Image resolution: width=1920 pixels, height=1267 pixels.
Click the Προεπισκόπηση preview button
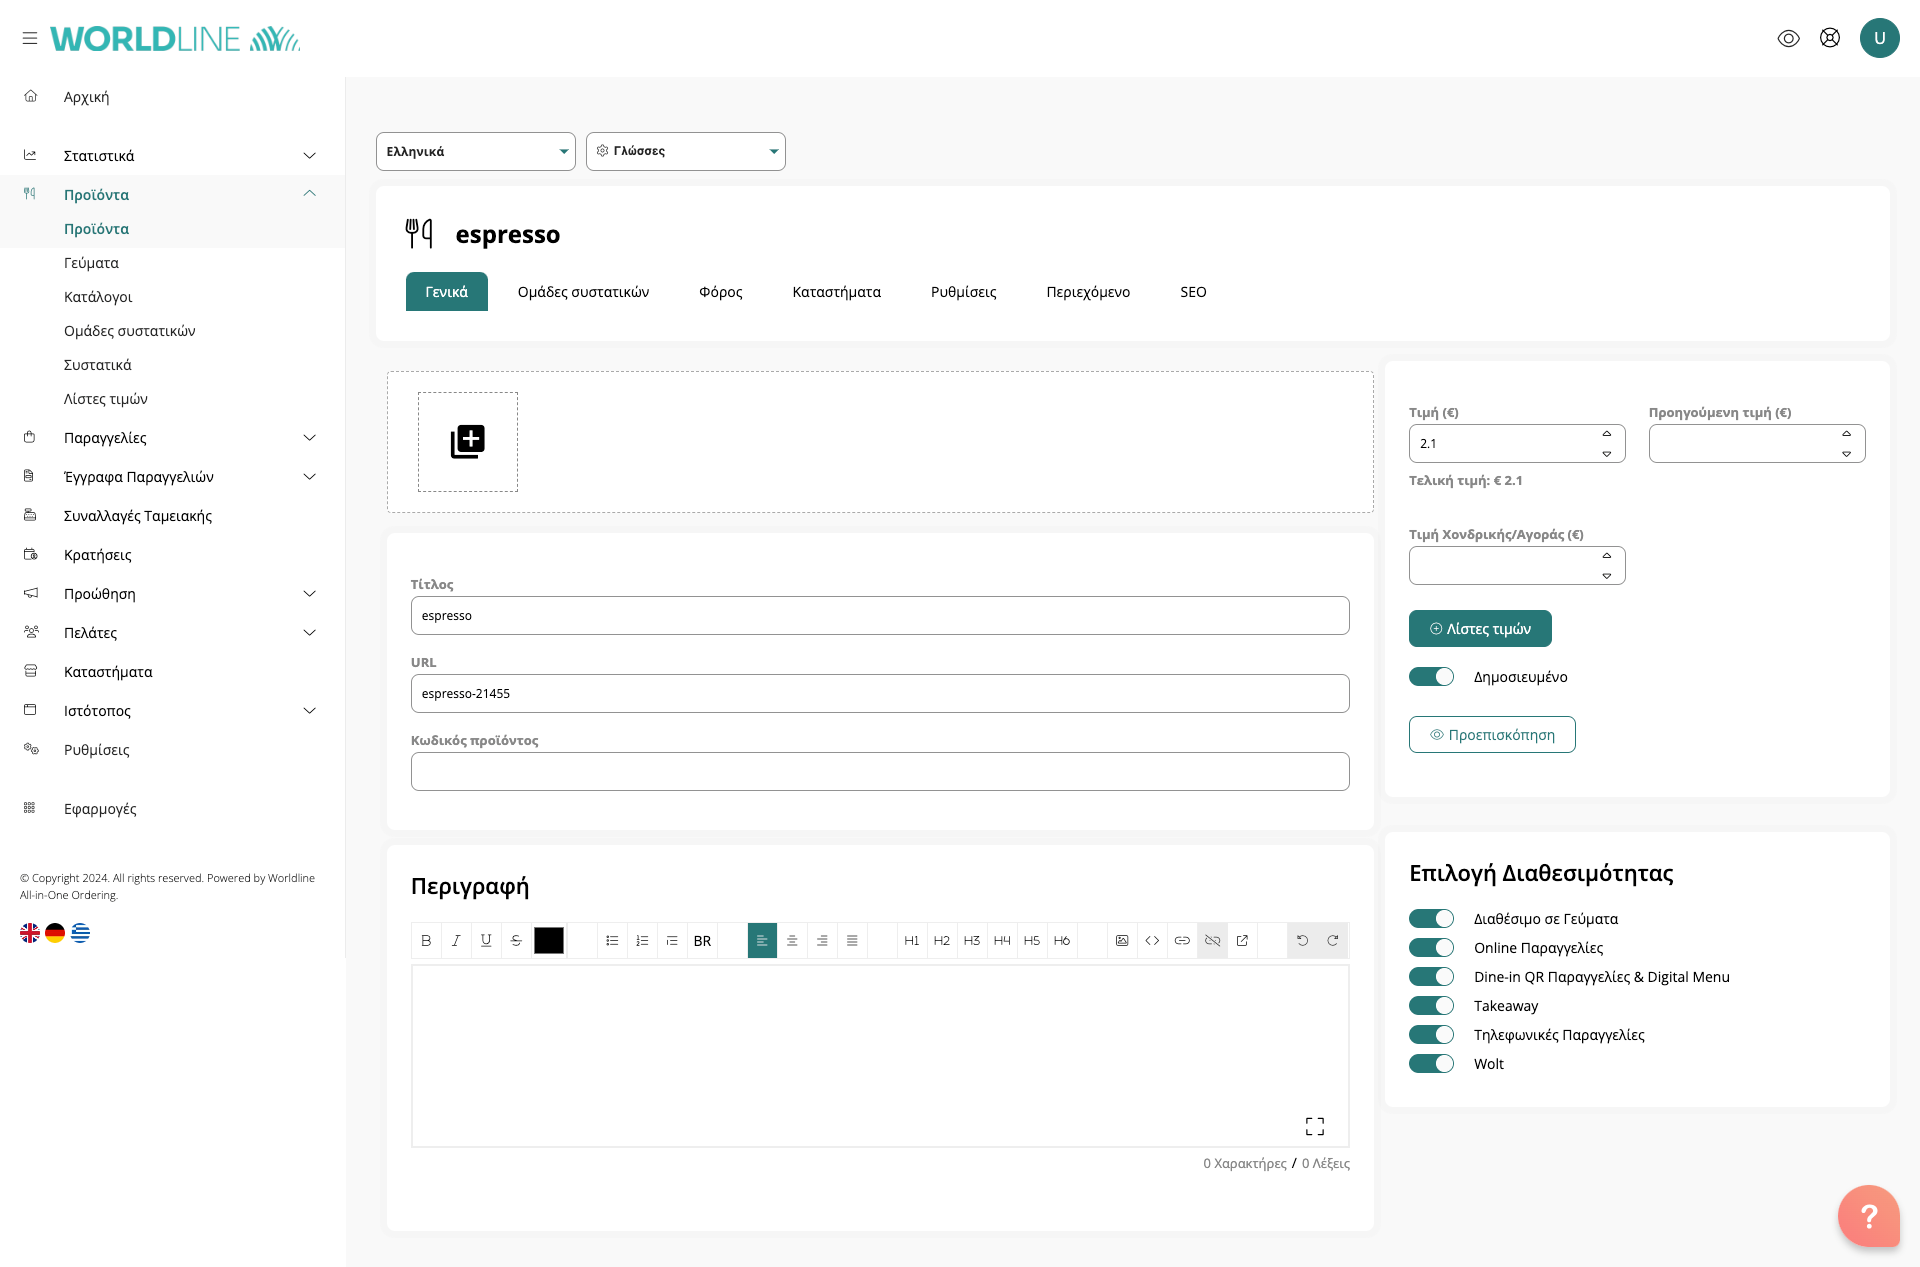1491,735
